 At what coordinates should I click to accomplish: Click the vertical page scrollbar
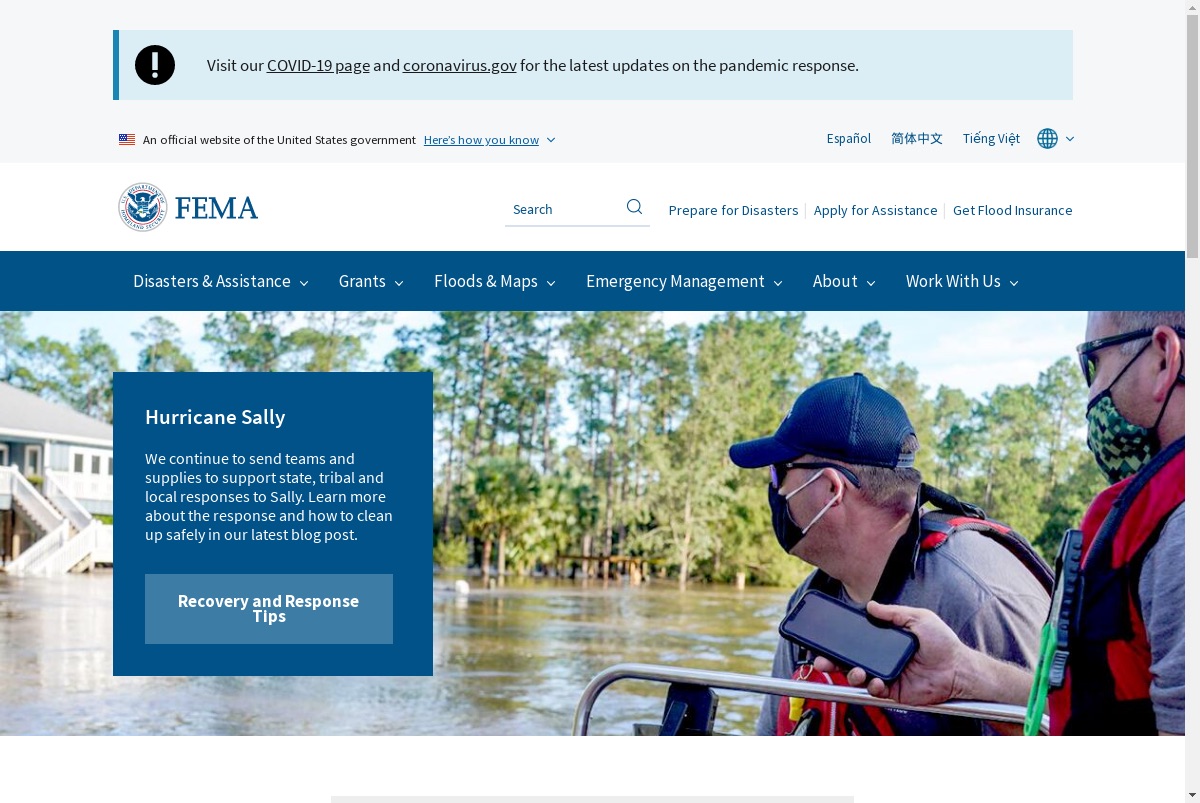tap(1192, 401)
